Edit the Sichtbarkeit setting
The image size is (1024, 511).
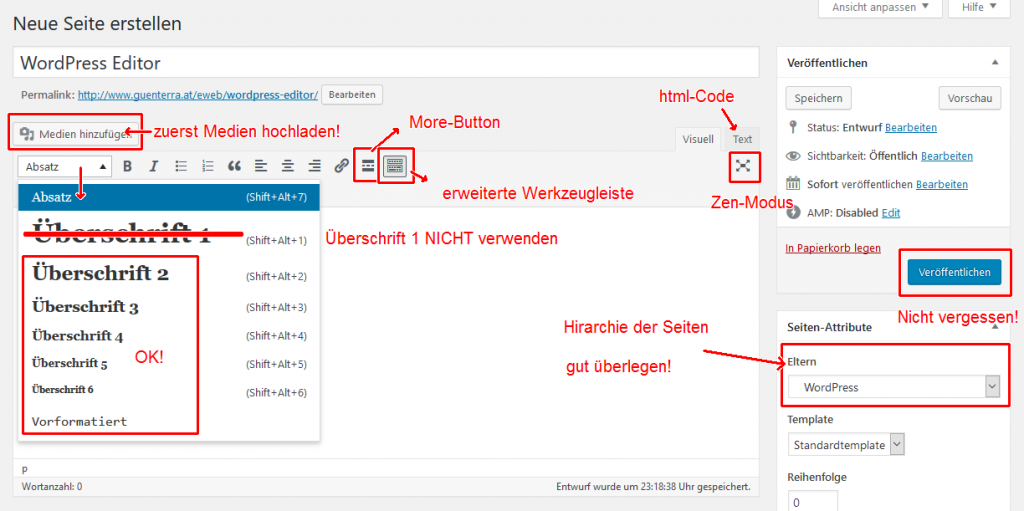pos(947,156)
